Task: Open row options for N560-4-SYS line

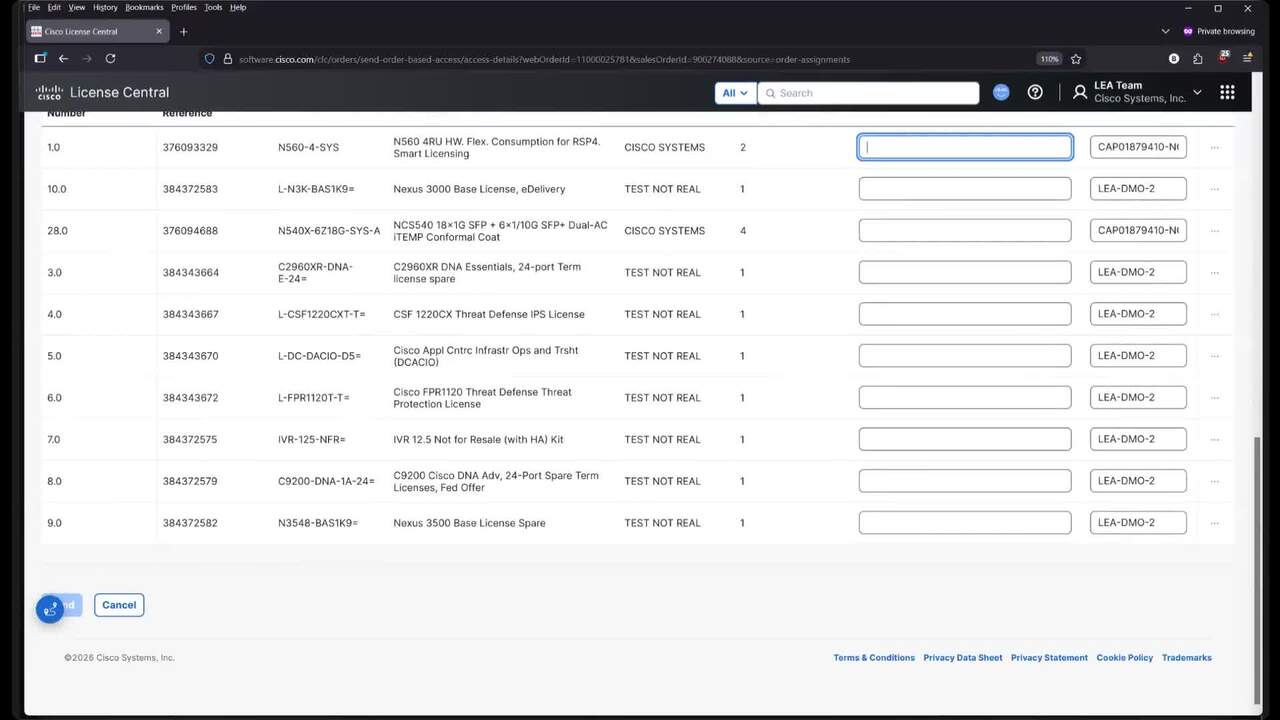Action: pyautogui.click(x=1214, y=148)
